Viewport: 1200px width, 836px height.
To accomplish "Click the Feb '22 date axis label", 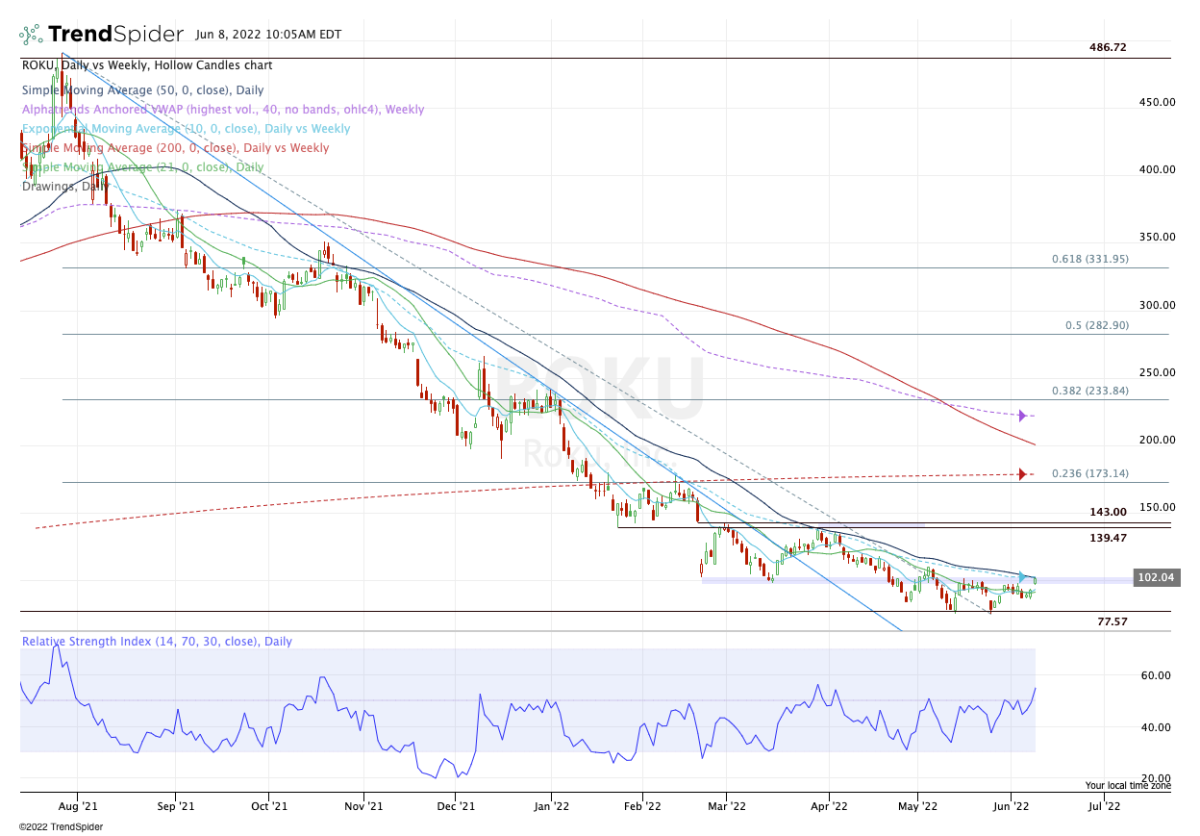I will pos(640,804).
